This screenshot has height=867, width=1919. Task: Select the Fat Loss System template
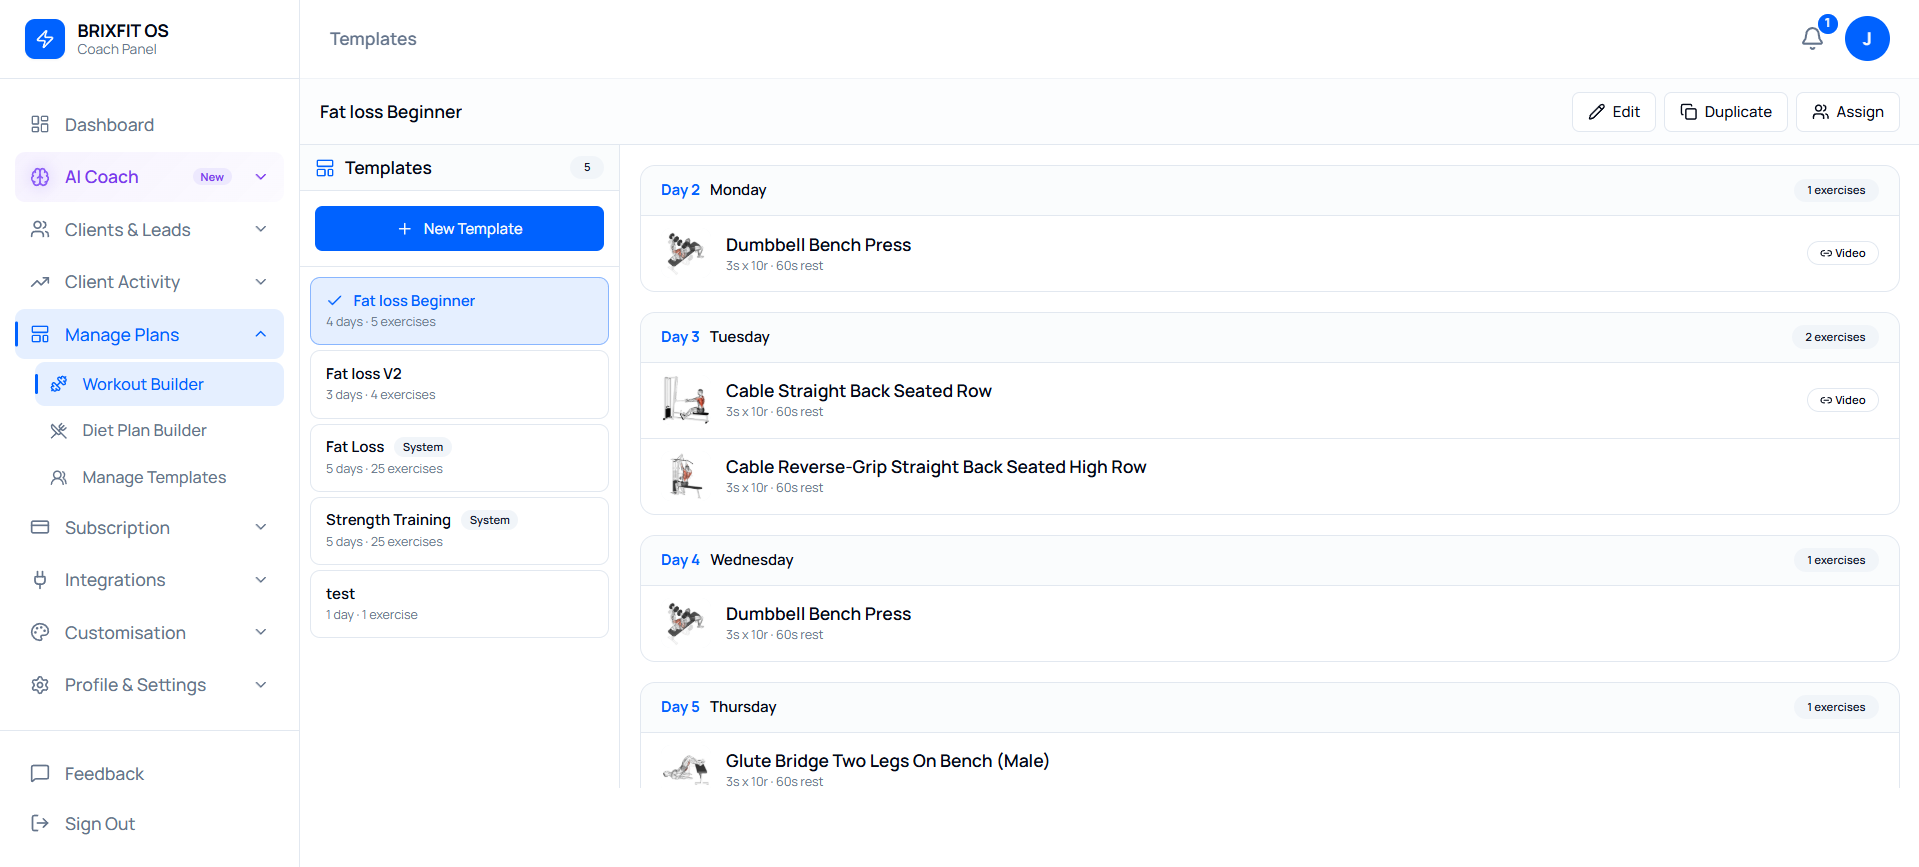click(459, 458)
